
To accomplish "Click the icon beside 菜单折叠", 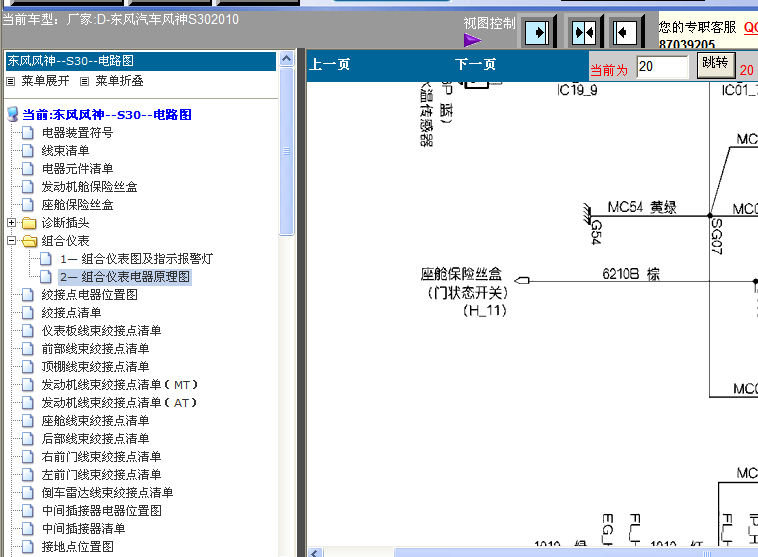I will (x=85, y=81).
